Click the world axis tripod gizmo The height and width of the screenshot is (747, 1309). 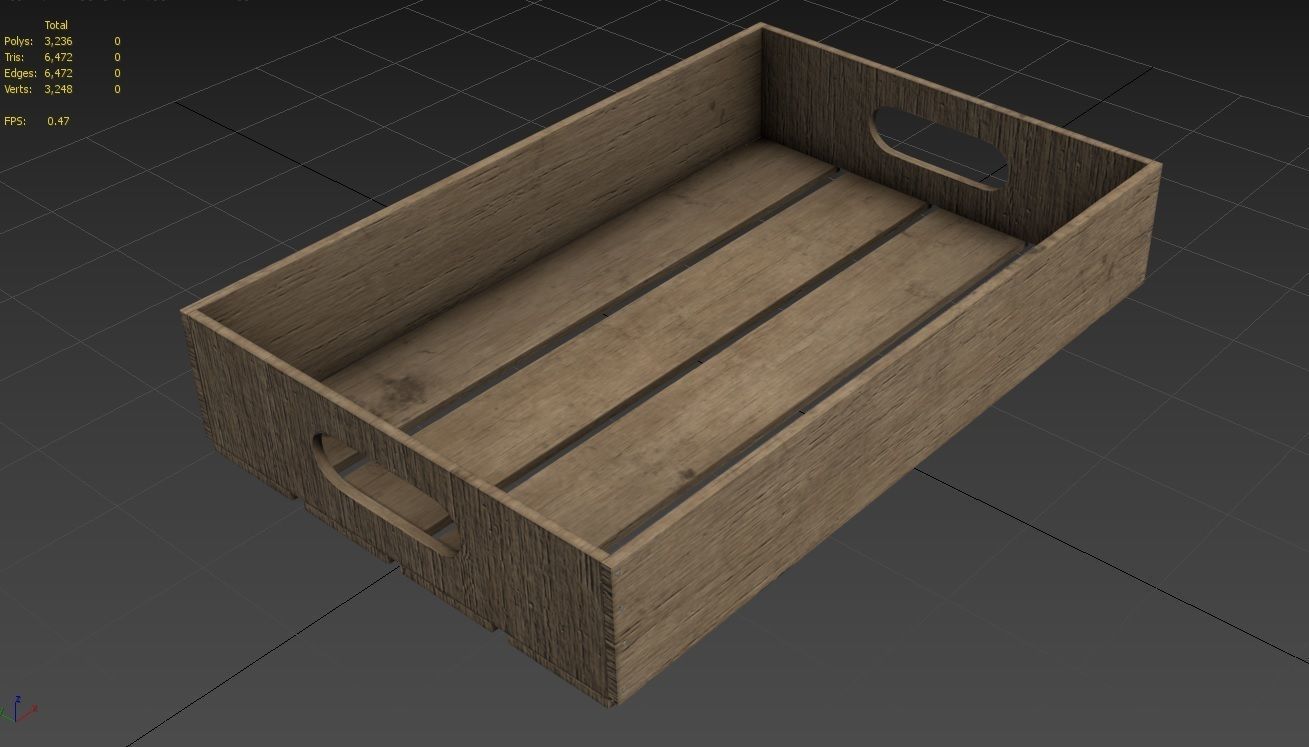(20, 708)
